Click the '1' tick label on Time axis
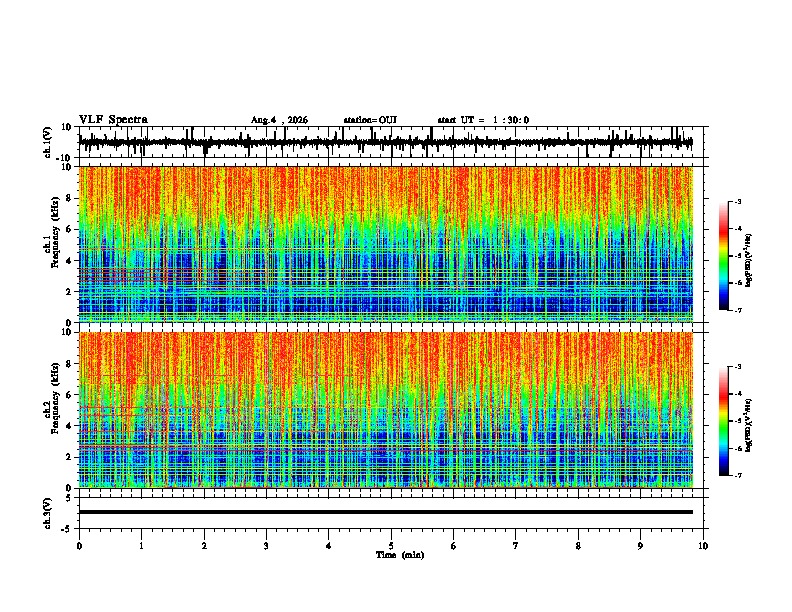The height and width of the screenshot is (612, 792). coord(141,546)
